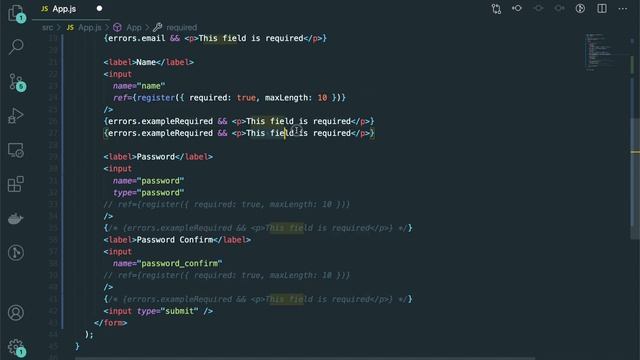This screenshot has height=360, width=640.
Task: Click the first errors.exampleRequired line
Action: pos(239,122)
